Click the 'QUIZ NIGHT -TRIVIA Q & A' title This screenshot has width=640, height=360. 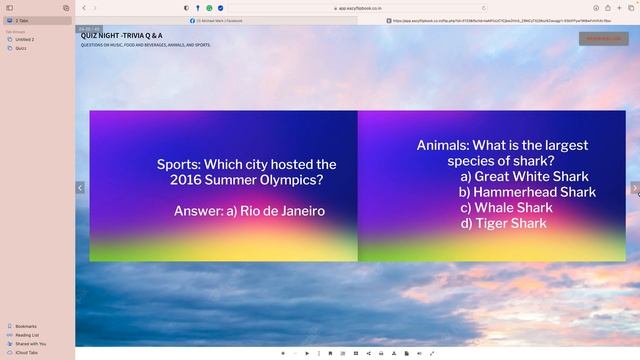[122, 36]
